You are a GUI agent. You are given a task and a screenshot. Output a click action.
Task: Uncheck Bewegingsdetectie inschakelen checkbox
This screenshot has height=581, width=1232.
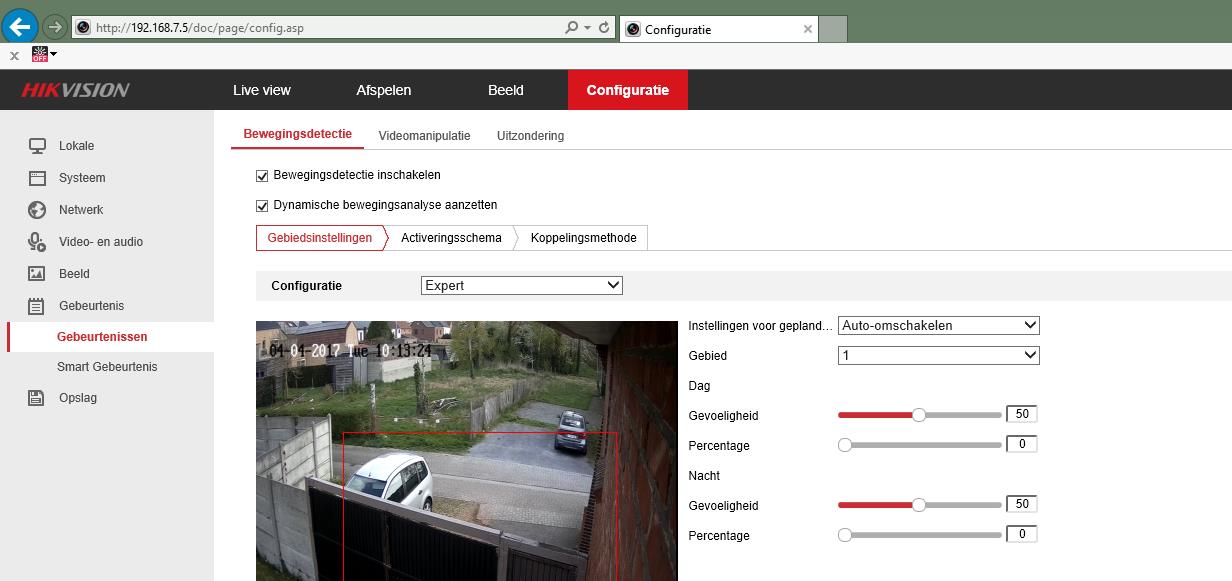[x=263, y=176]
